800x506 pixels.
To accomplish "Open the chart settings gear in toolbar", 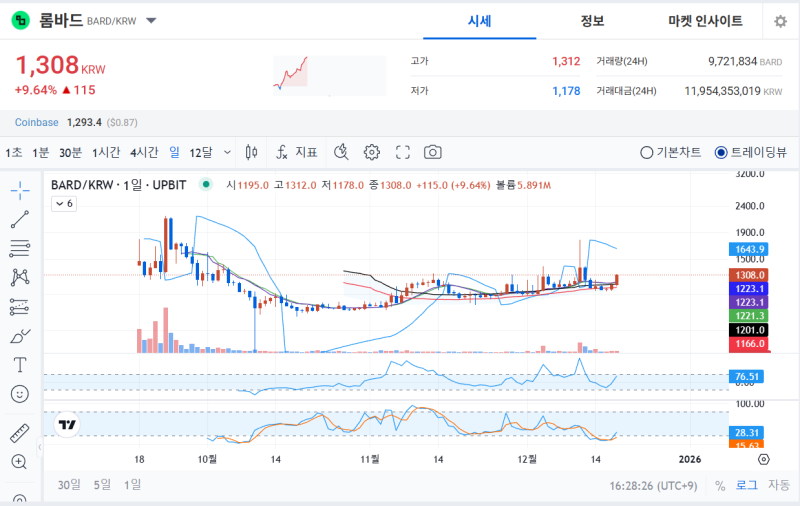I will click(x=371, y=152).
